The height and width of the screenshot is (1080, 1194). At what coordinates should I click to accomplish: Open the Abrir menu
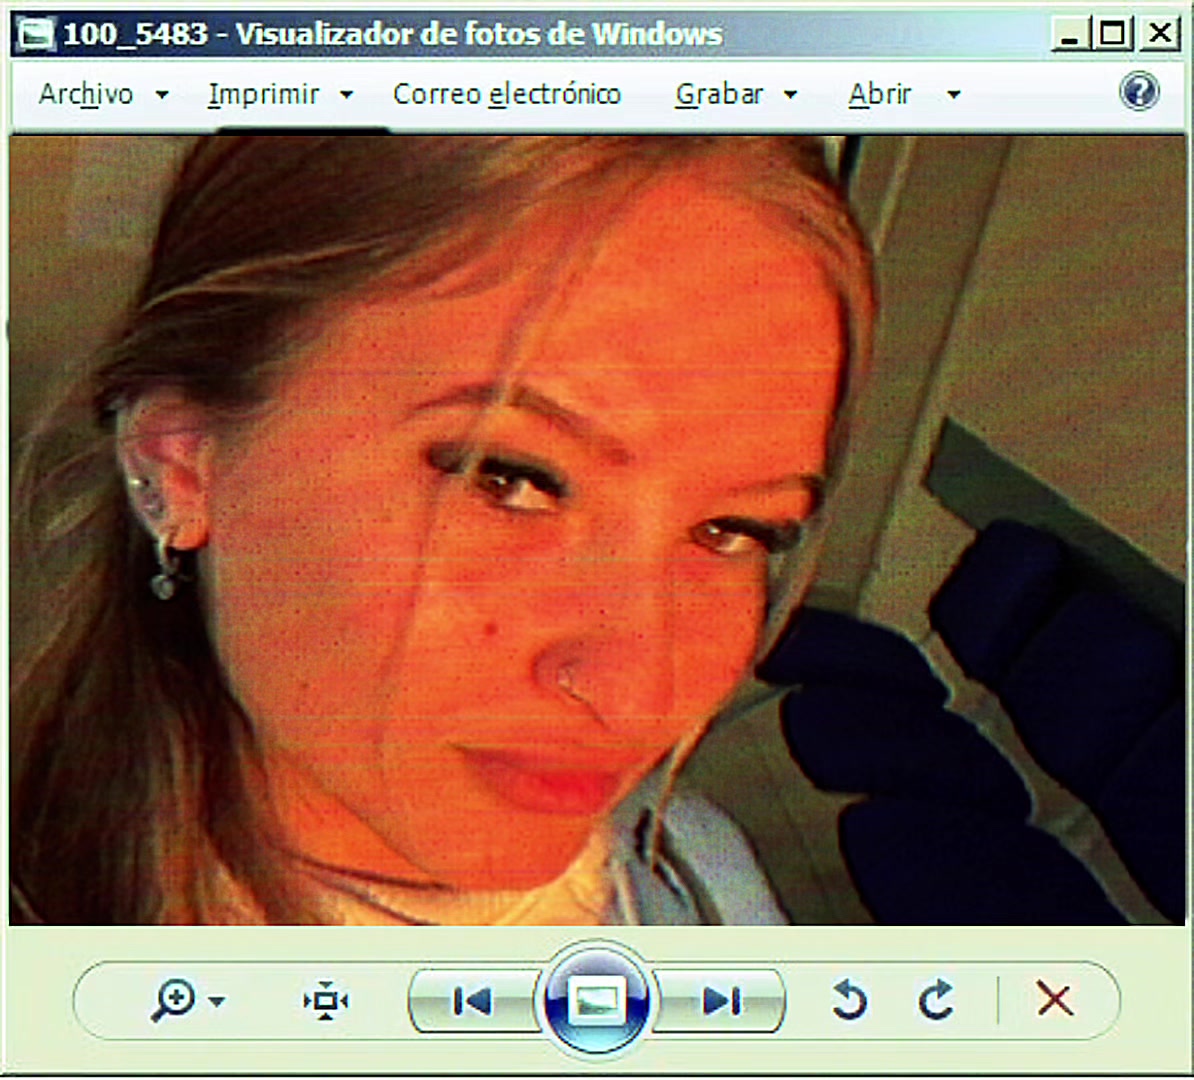[880, 94]
